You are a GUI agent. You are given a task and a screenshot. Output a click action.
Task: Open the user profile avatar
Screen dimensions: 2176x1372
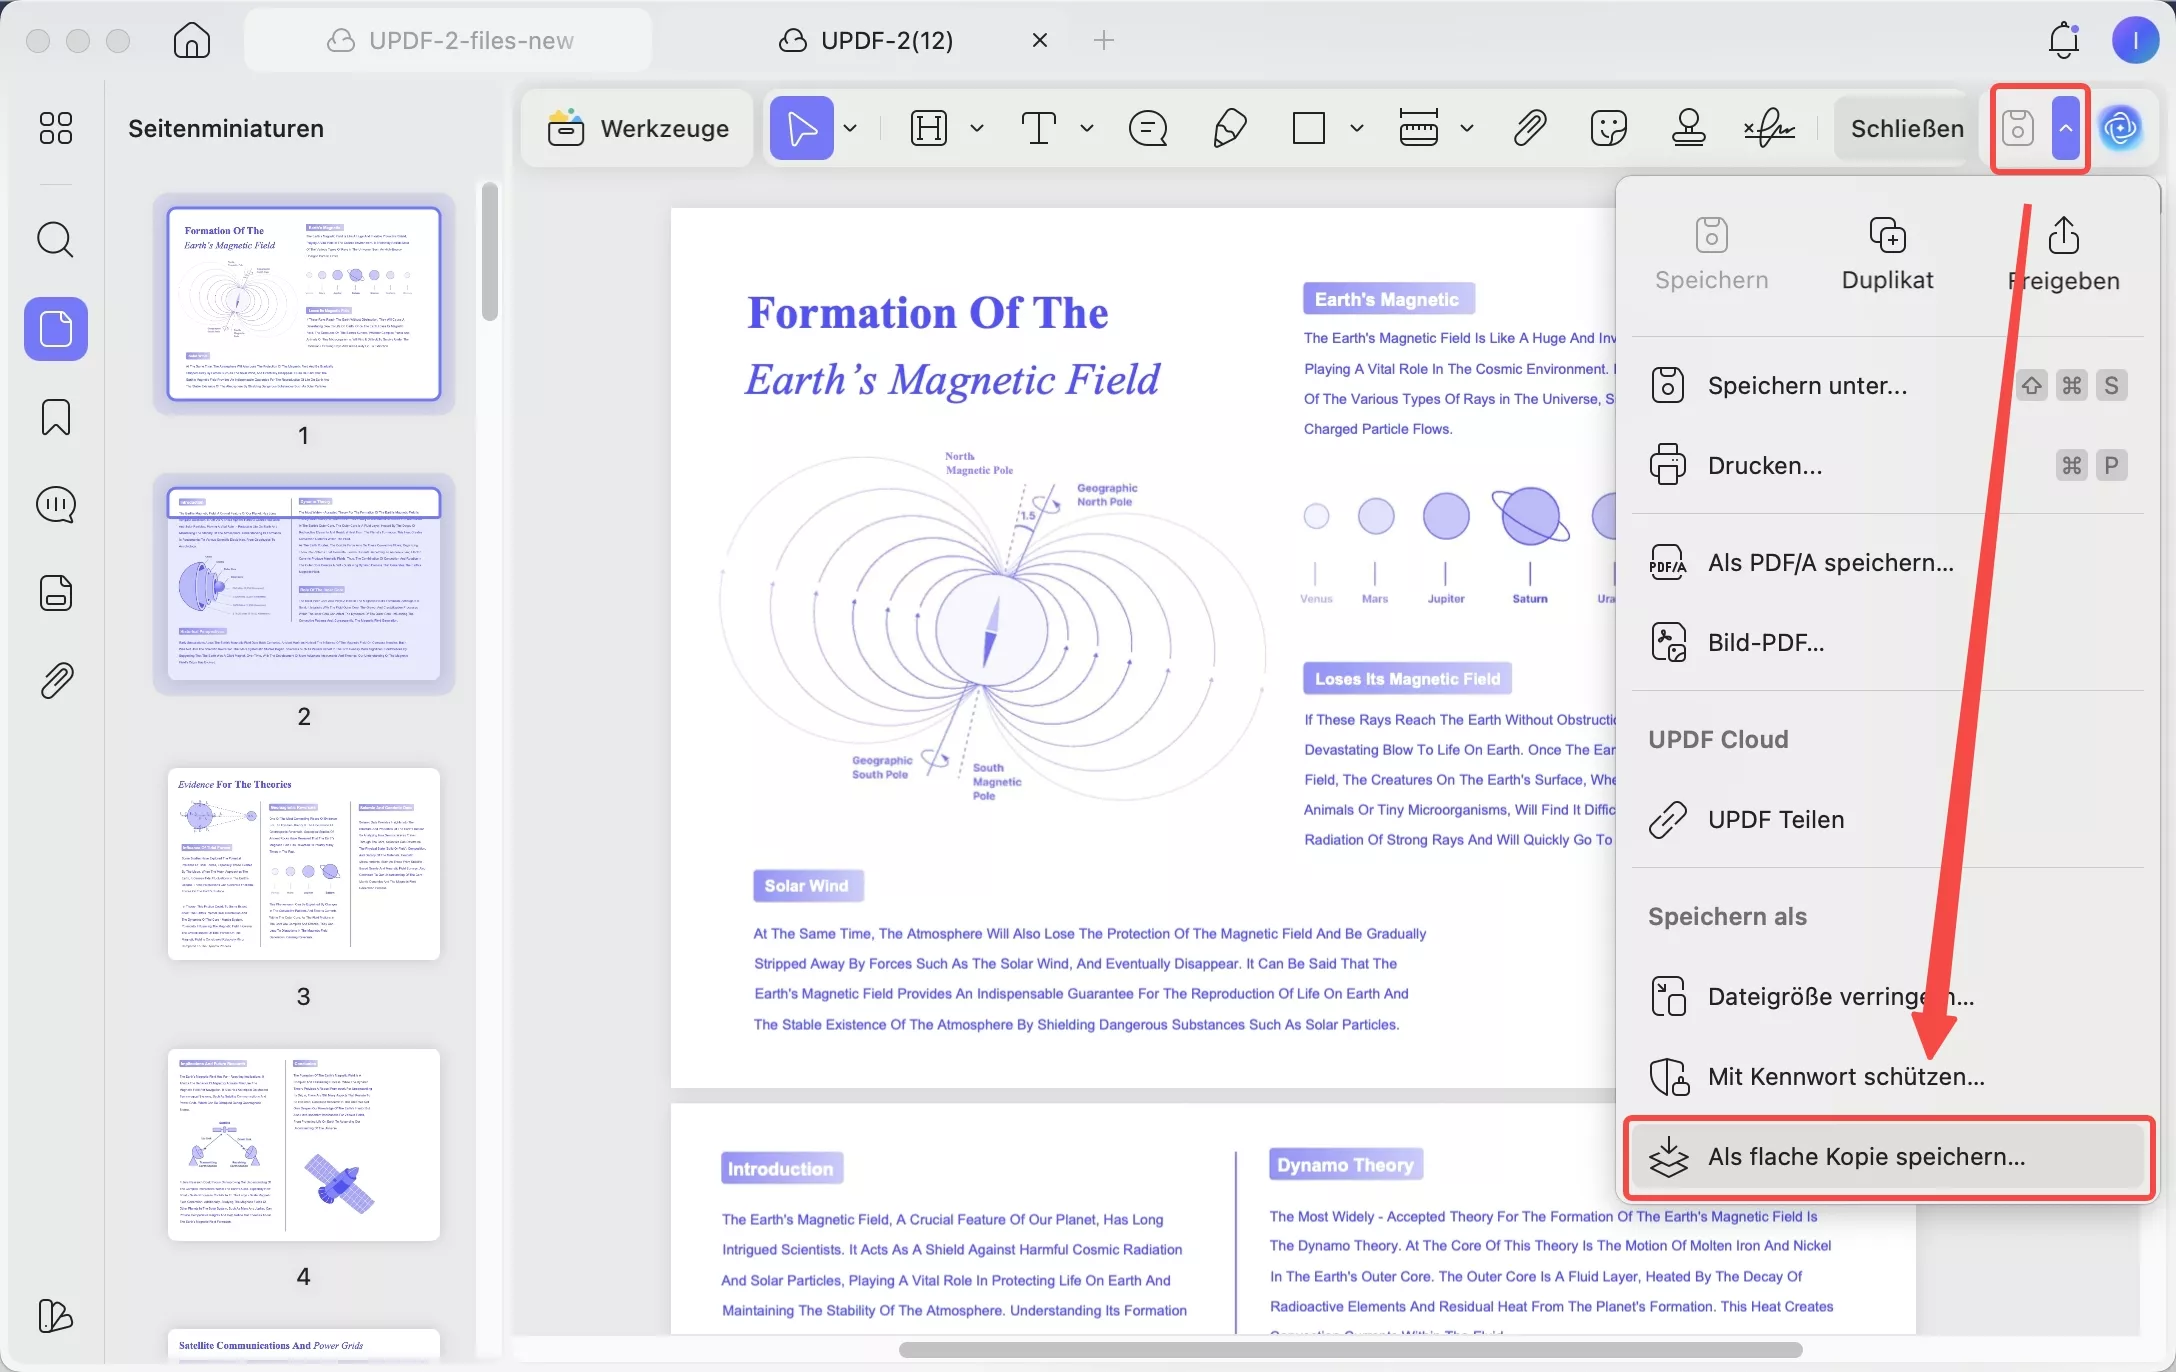pos(2135,40)
